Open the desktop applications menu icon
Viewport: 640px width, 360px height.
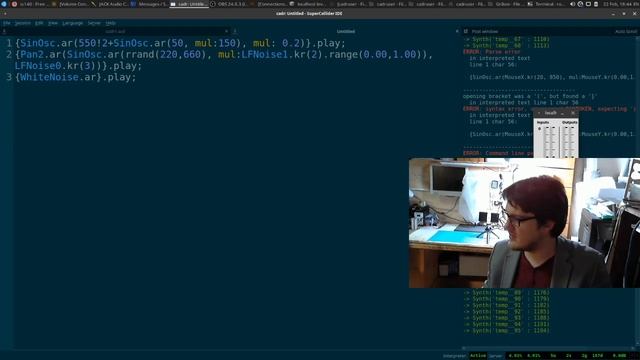(x=4, y=4)
